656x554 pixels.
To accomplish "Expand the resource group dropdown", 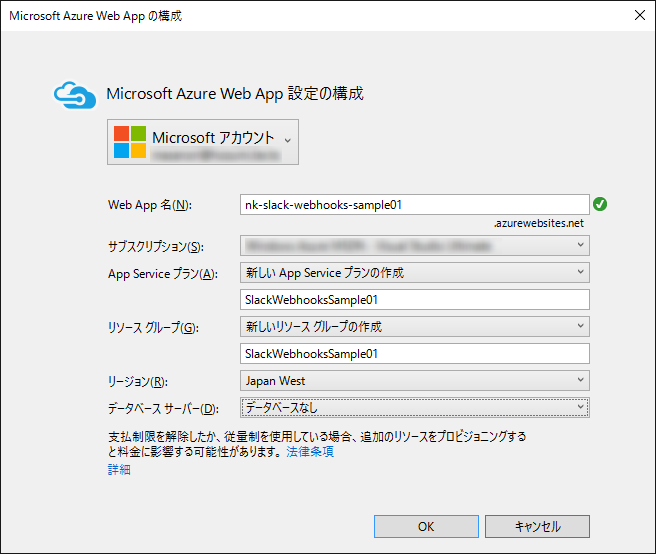I will pyautogui.click(x=415, y=326).
